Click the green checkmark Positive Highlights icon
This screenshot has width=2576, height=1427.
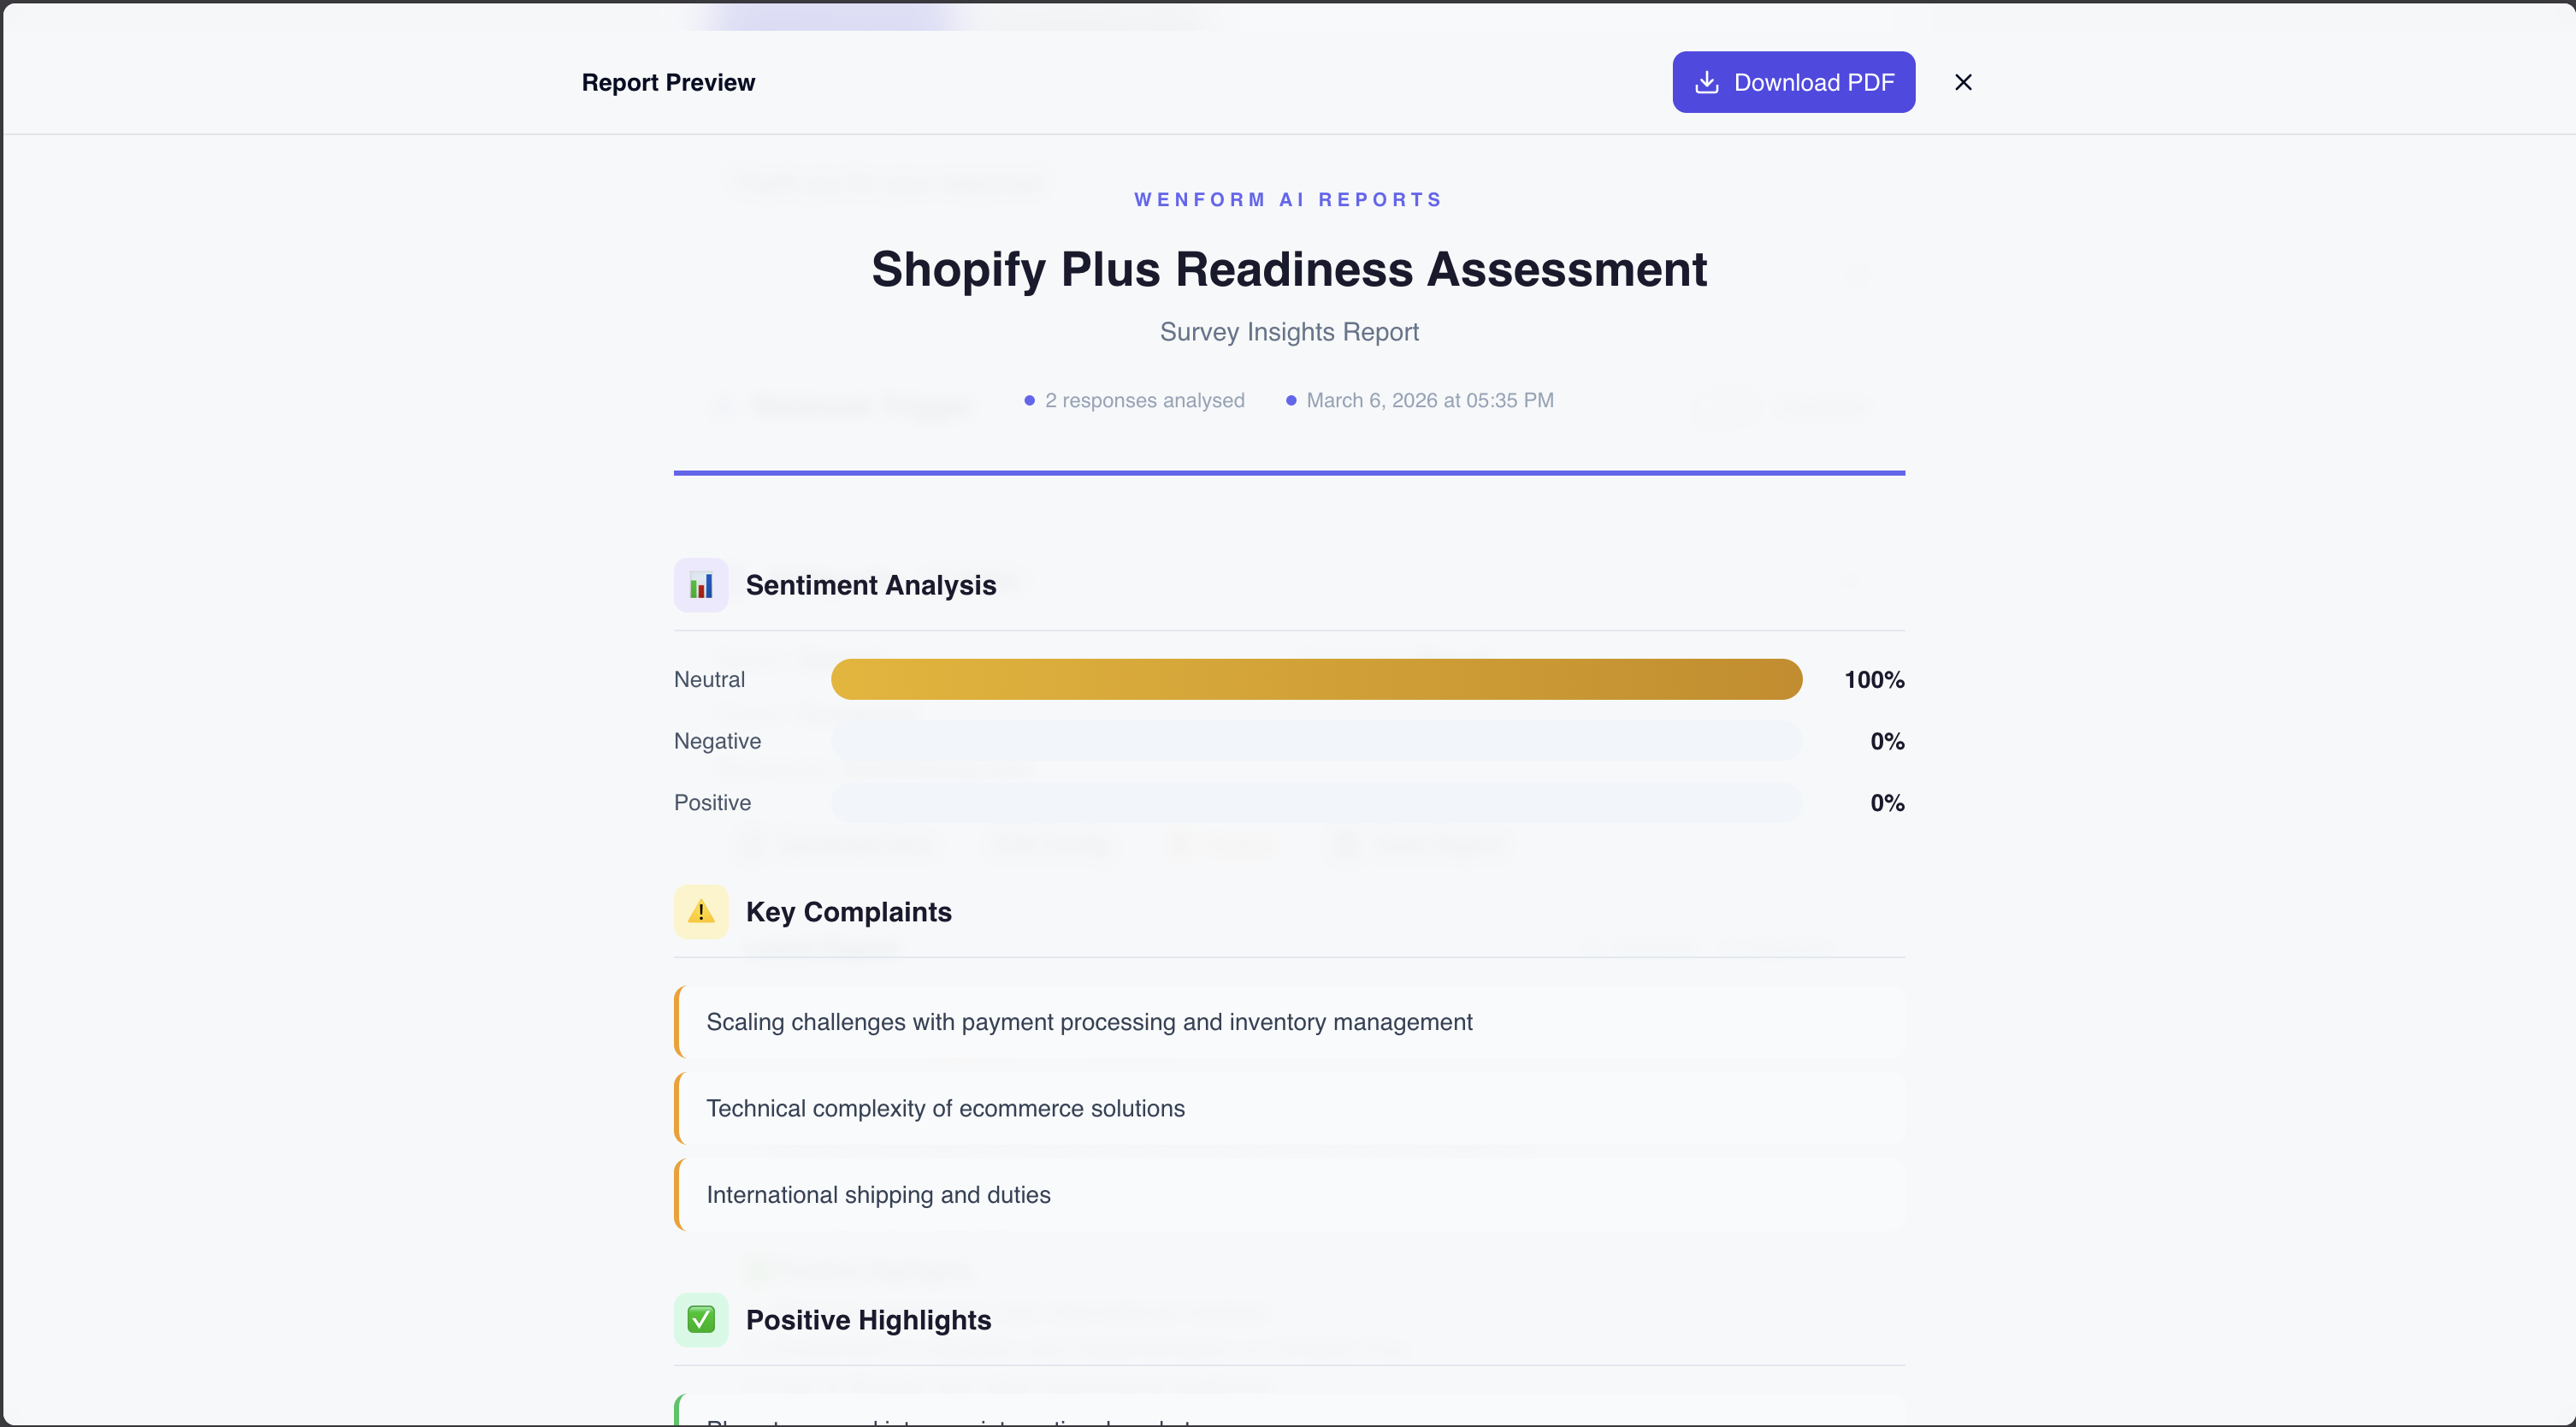700,1319
